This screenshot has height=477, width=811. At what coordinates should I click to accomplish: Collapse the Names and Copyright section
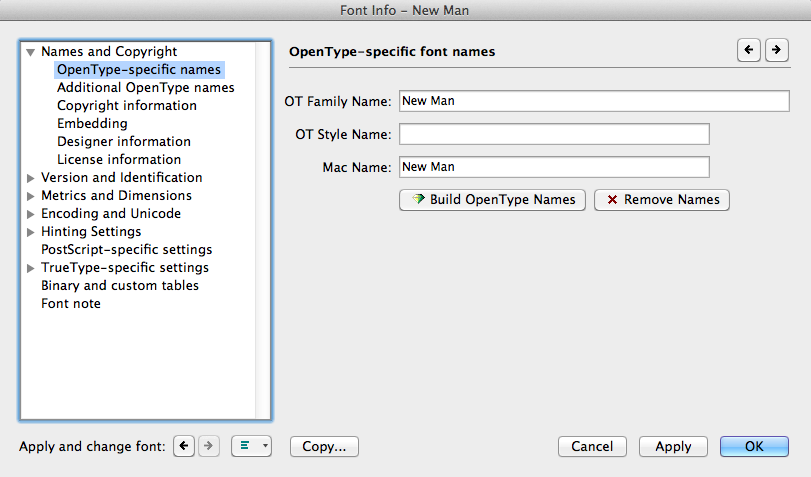(x=31, y=52)
